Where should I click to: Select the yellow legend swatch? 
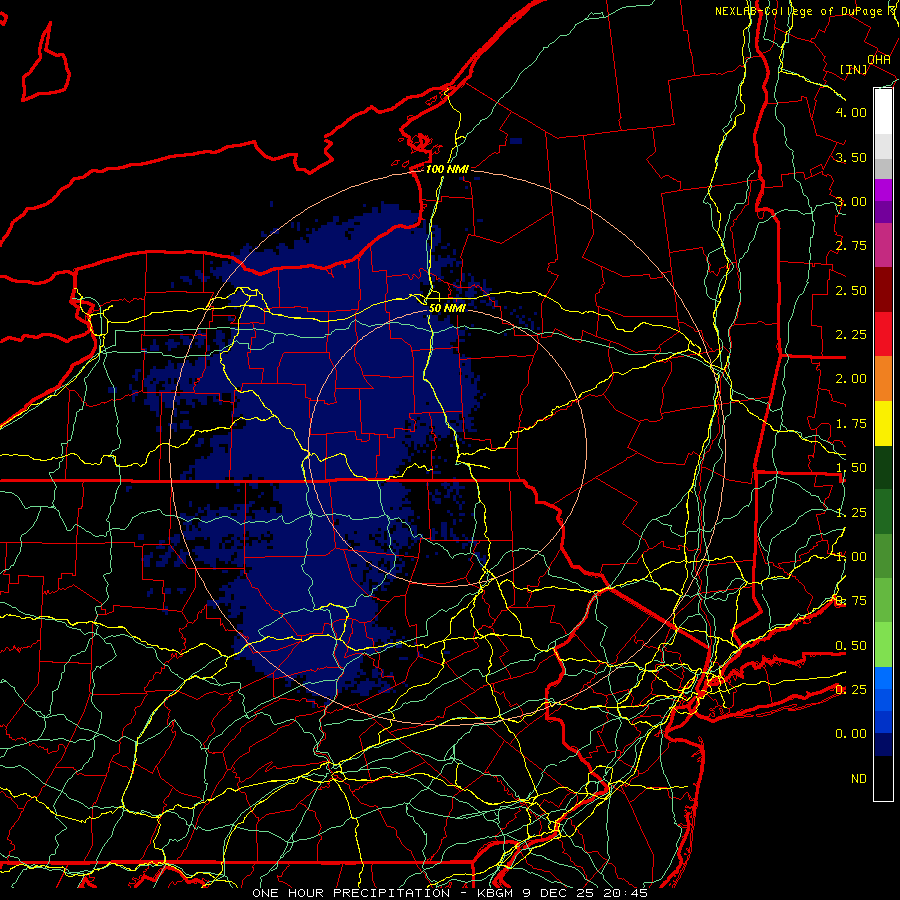[x=883, y=424]
